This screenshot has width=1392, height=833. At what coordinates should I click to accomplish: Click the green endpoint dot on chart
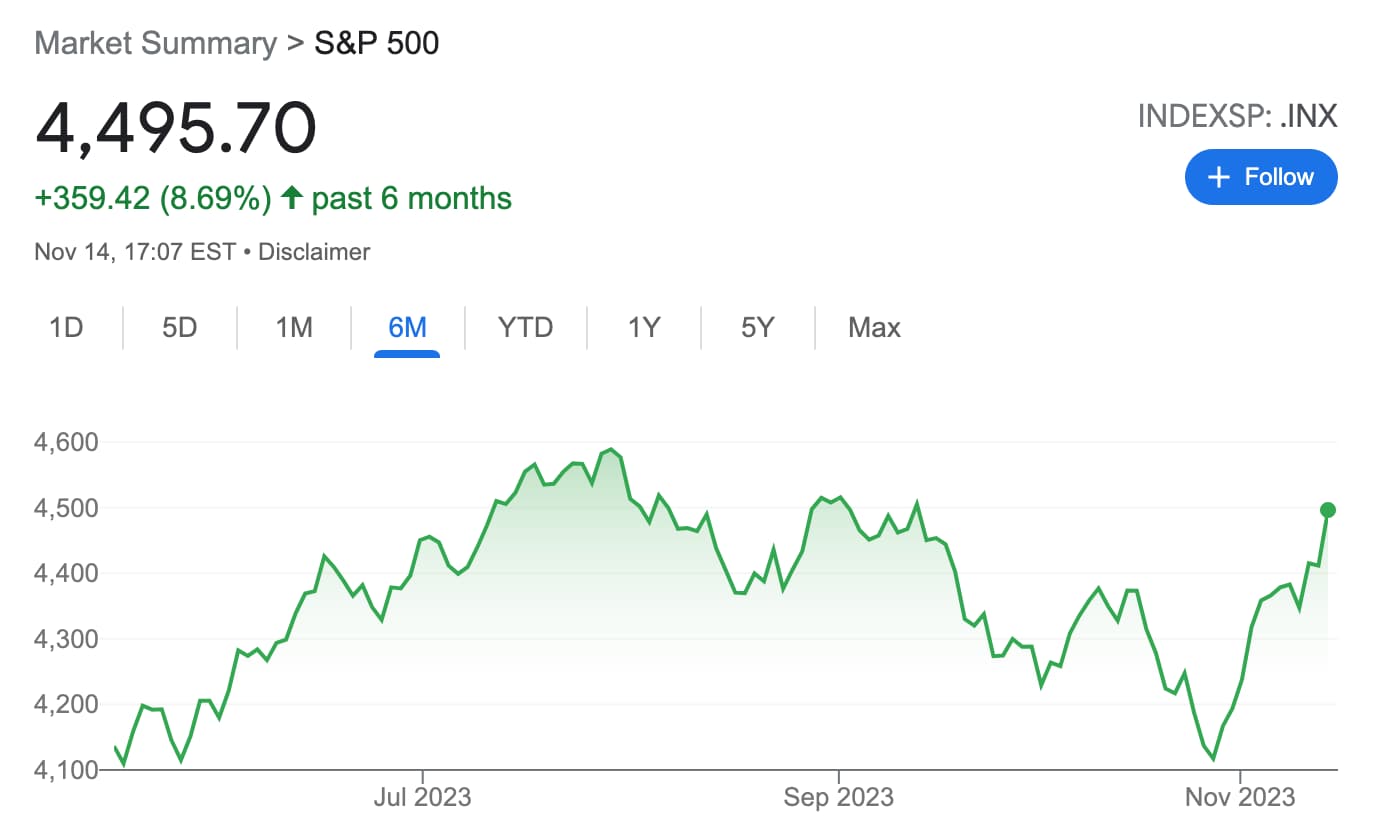(x=1328, y=510)
